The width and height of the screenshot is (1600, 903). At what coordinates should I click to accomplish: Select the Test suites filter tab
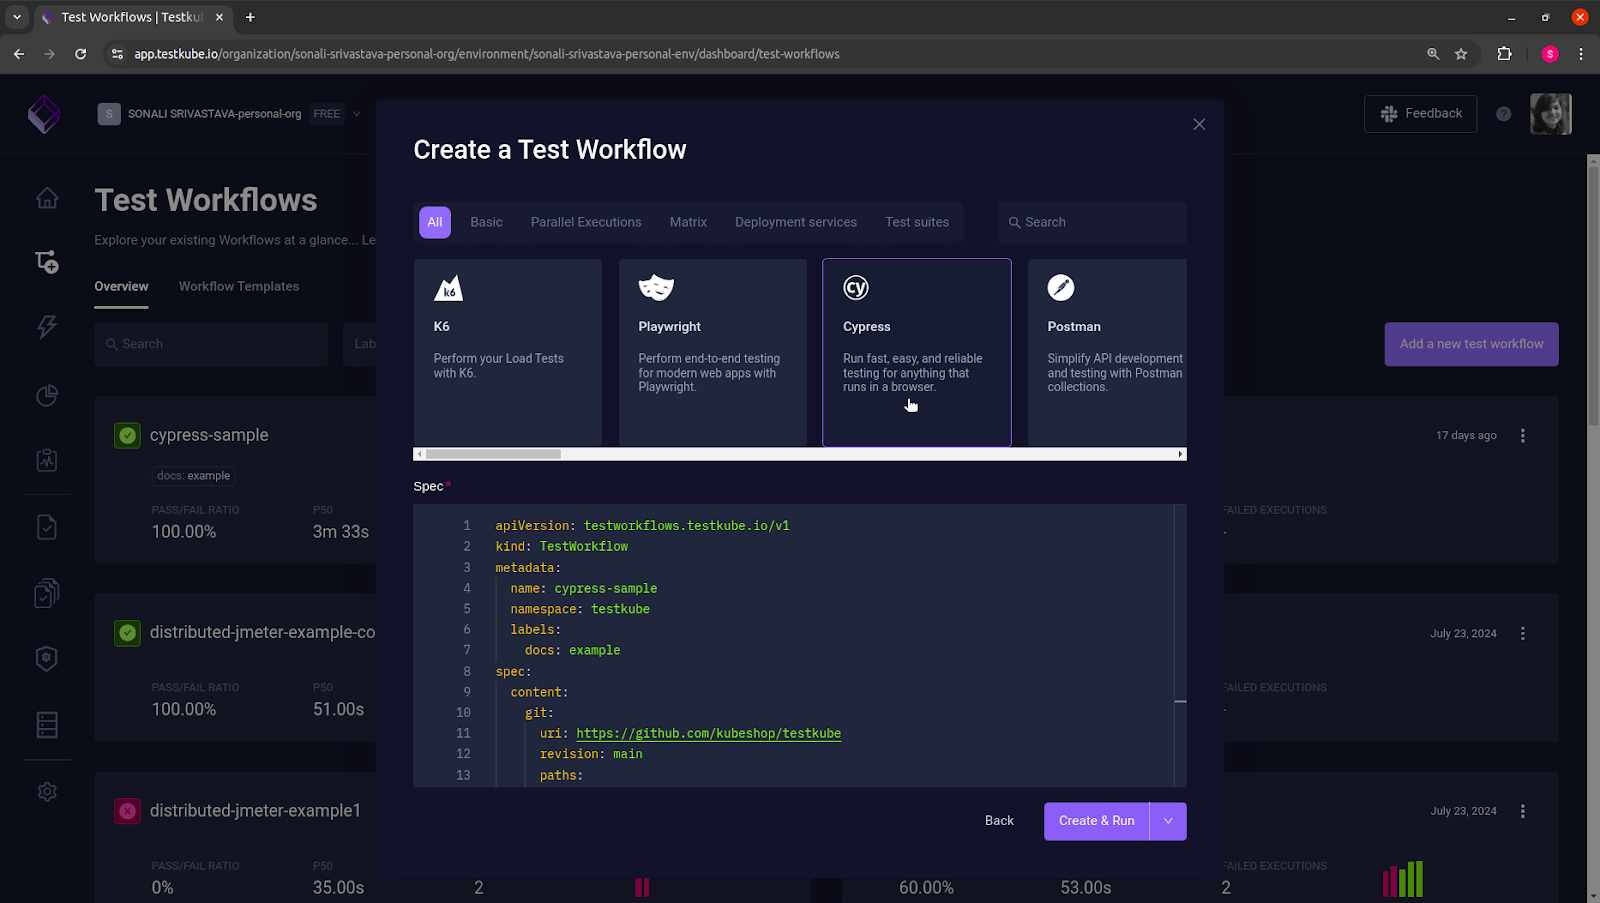pos(917,222)
